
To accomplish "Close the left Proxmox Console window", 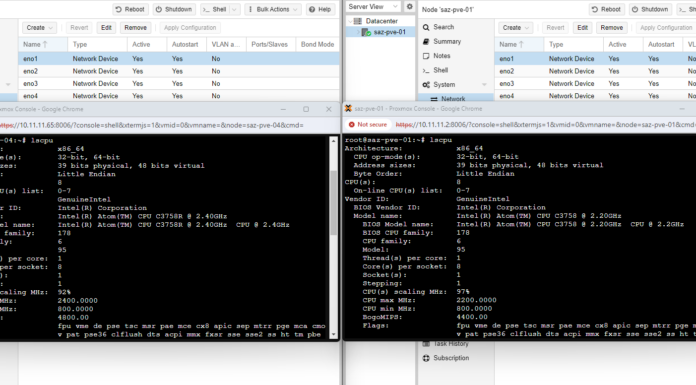I will [x=328, y=109].
